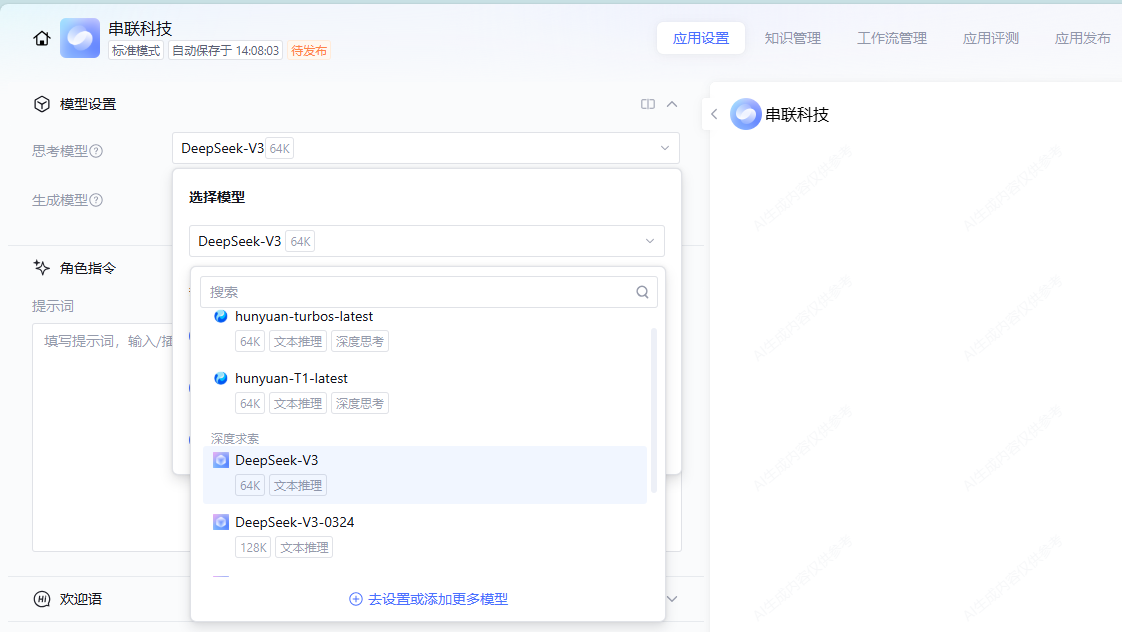The image size is (1122, 632).
Task: Click the search magnifier icon in model list
Action: 643,292
